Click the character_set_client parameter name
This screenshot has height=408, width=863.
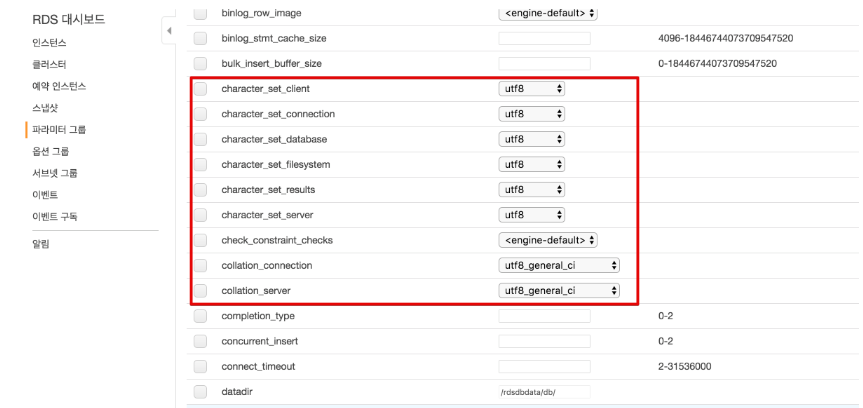point(265,89)
